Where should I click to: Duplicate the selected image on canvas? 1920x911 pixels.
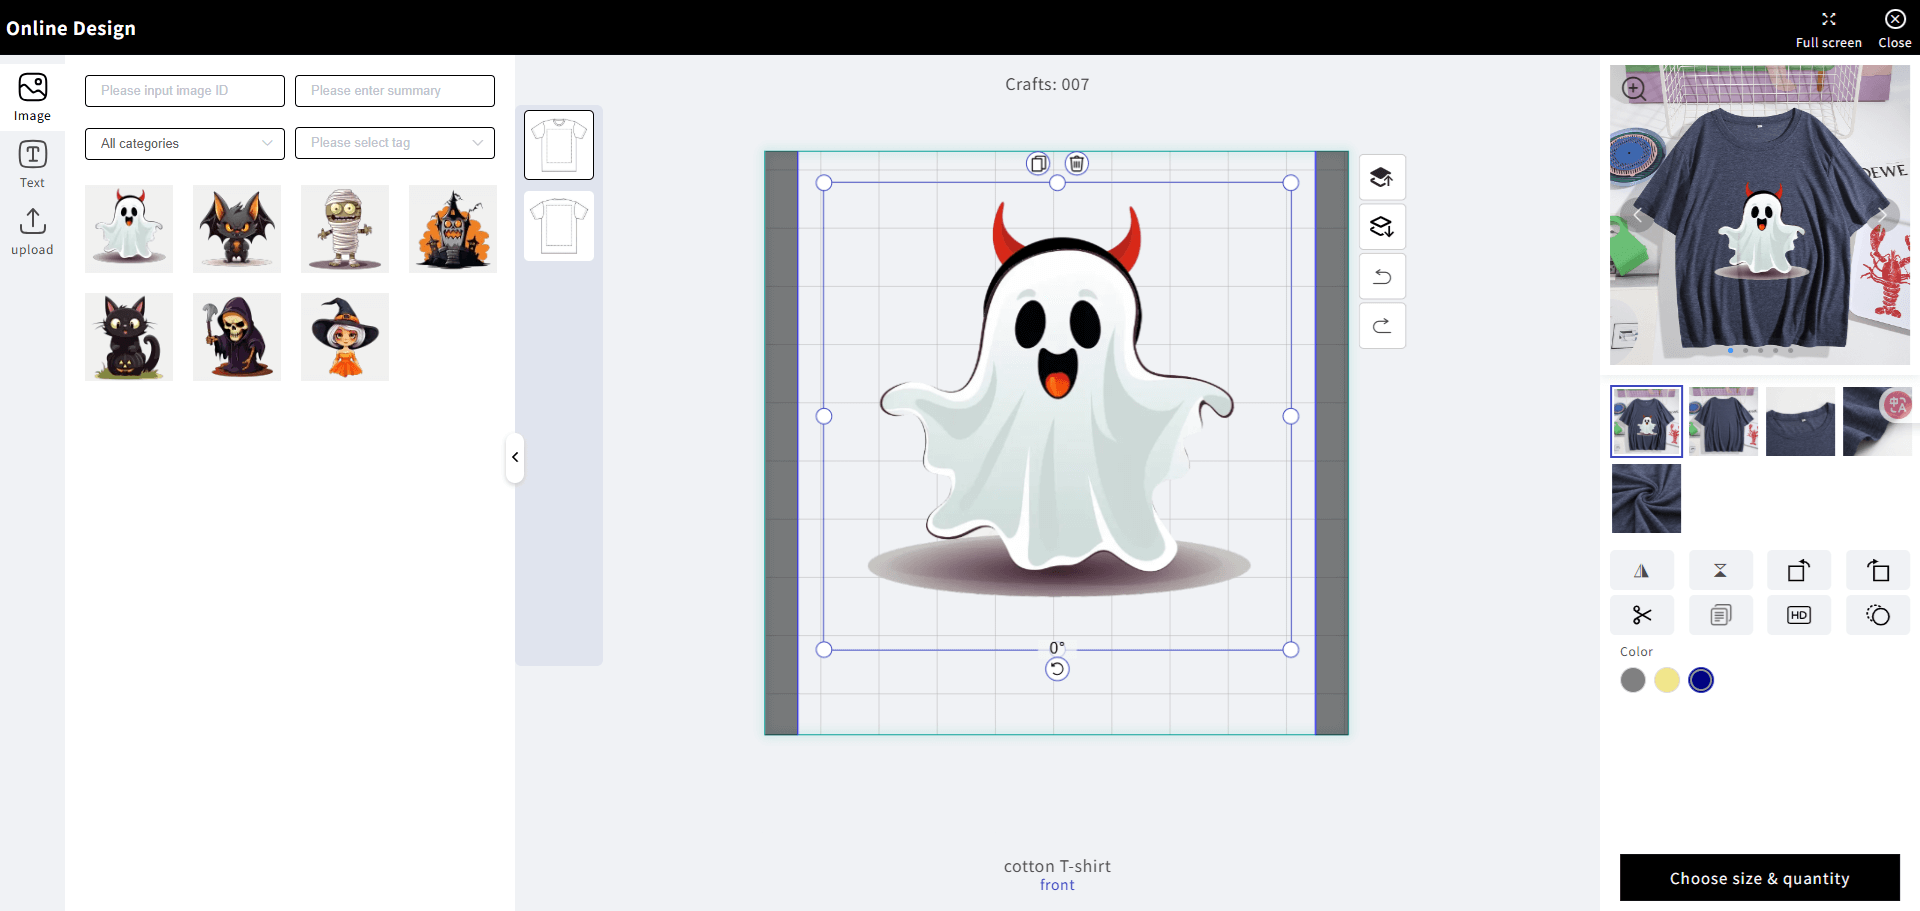click(1038, 163)
